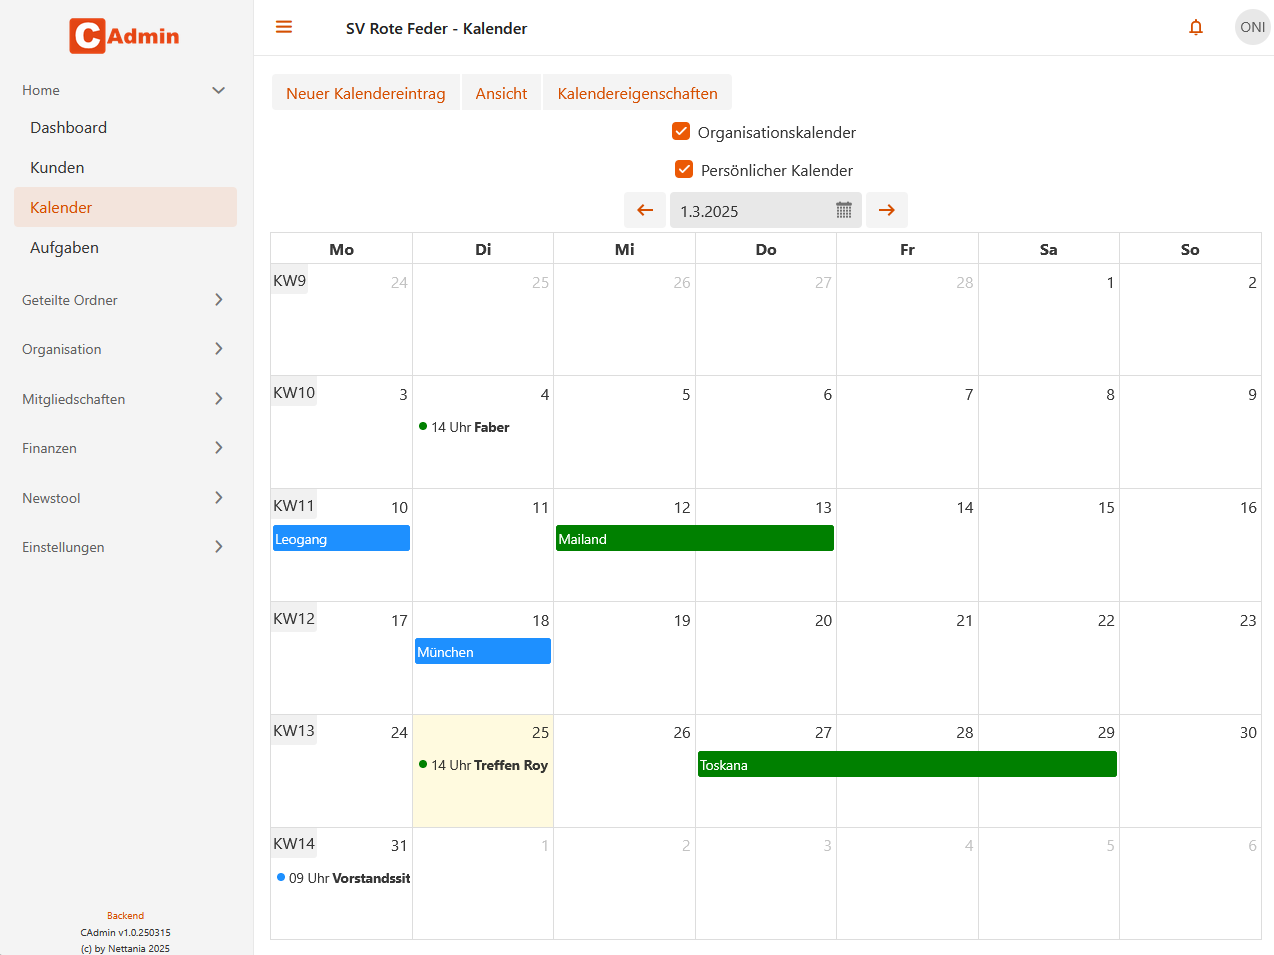
Task: Click the CAdmin logo
Action: point(125,36)
